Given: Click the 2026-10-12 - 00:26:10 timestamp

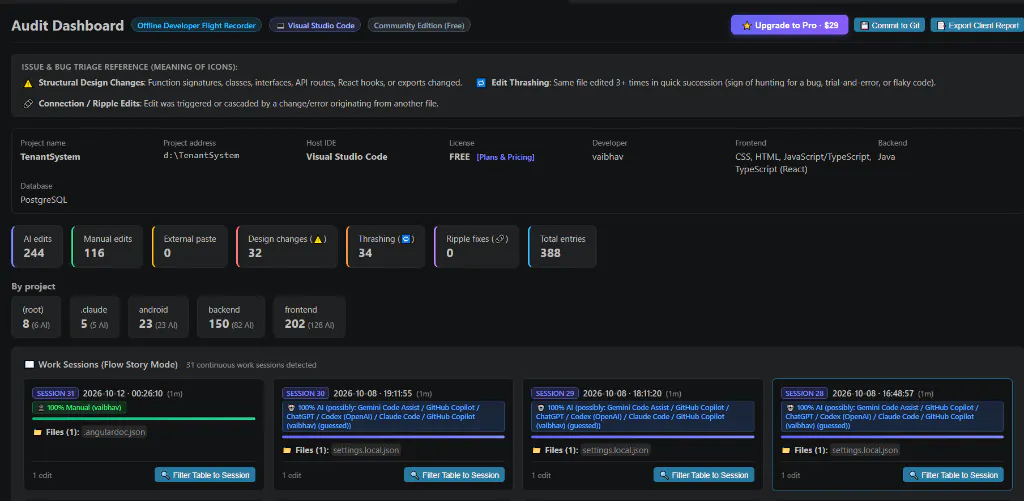Looking at the screenshot, I should tap(123, 393).
